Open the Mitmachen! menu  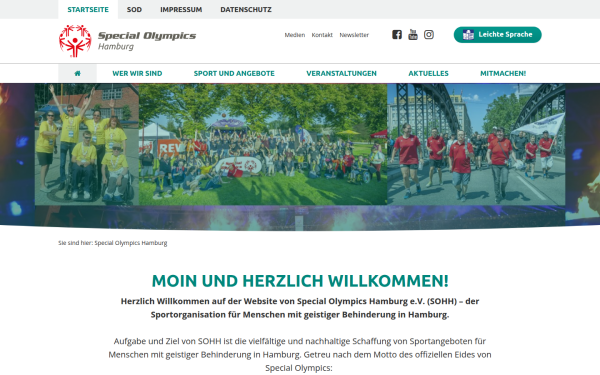(503, 73)
